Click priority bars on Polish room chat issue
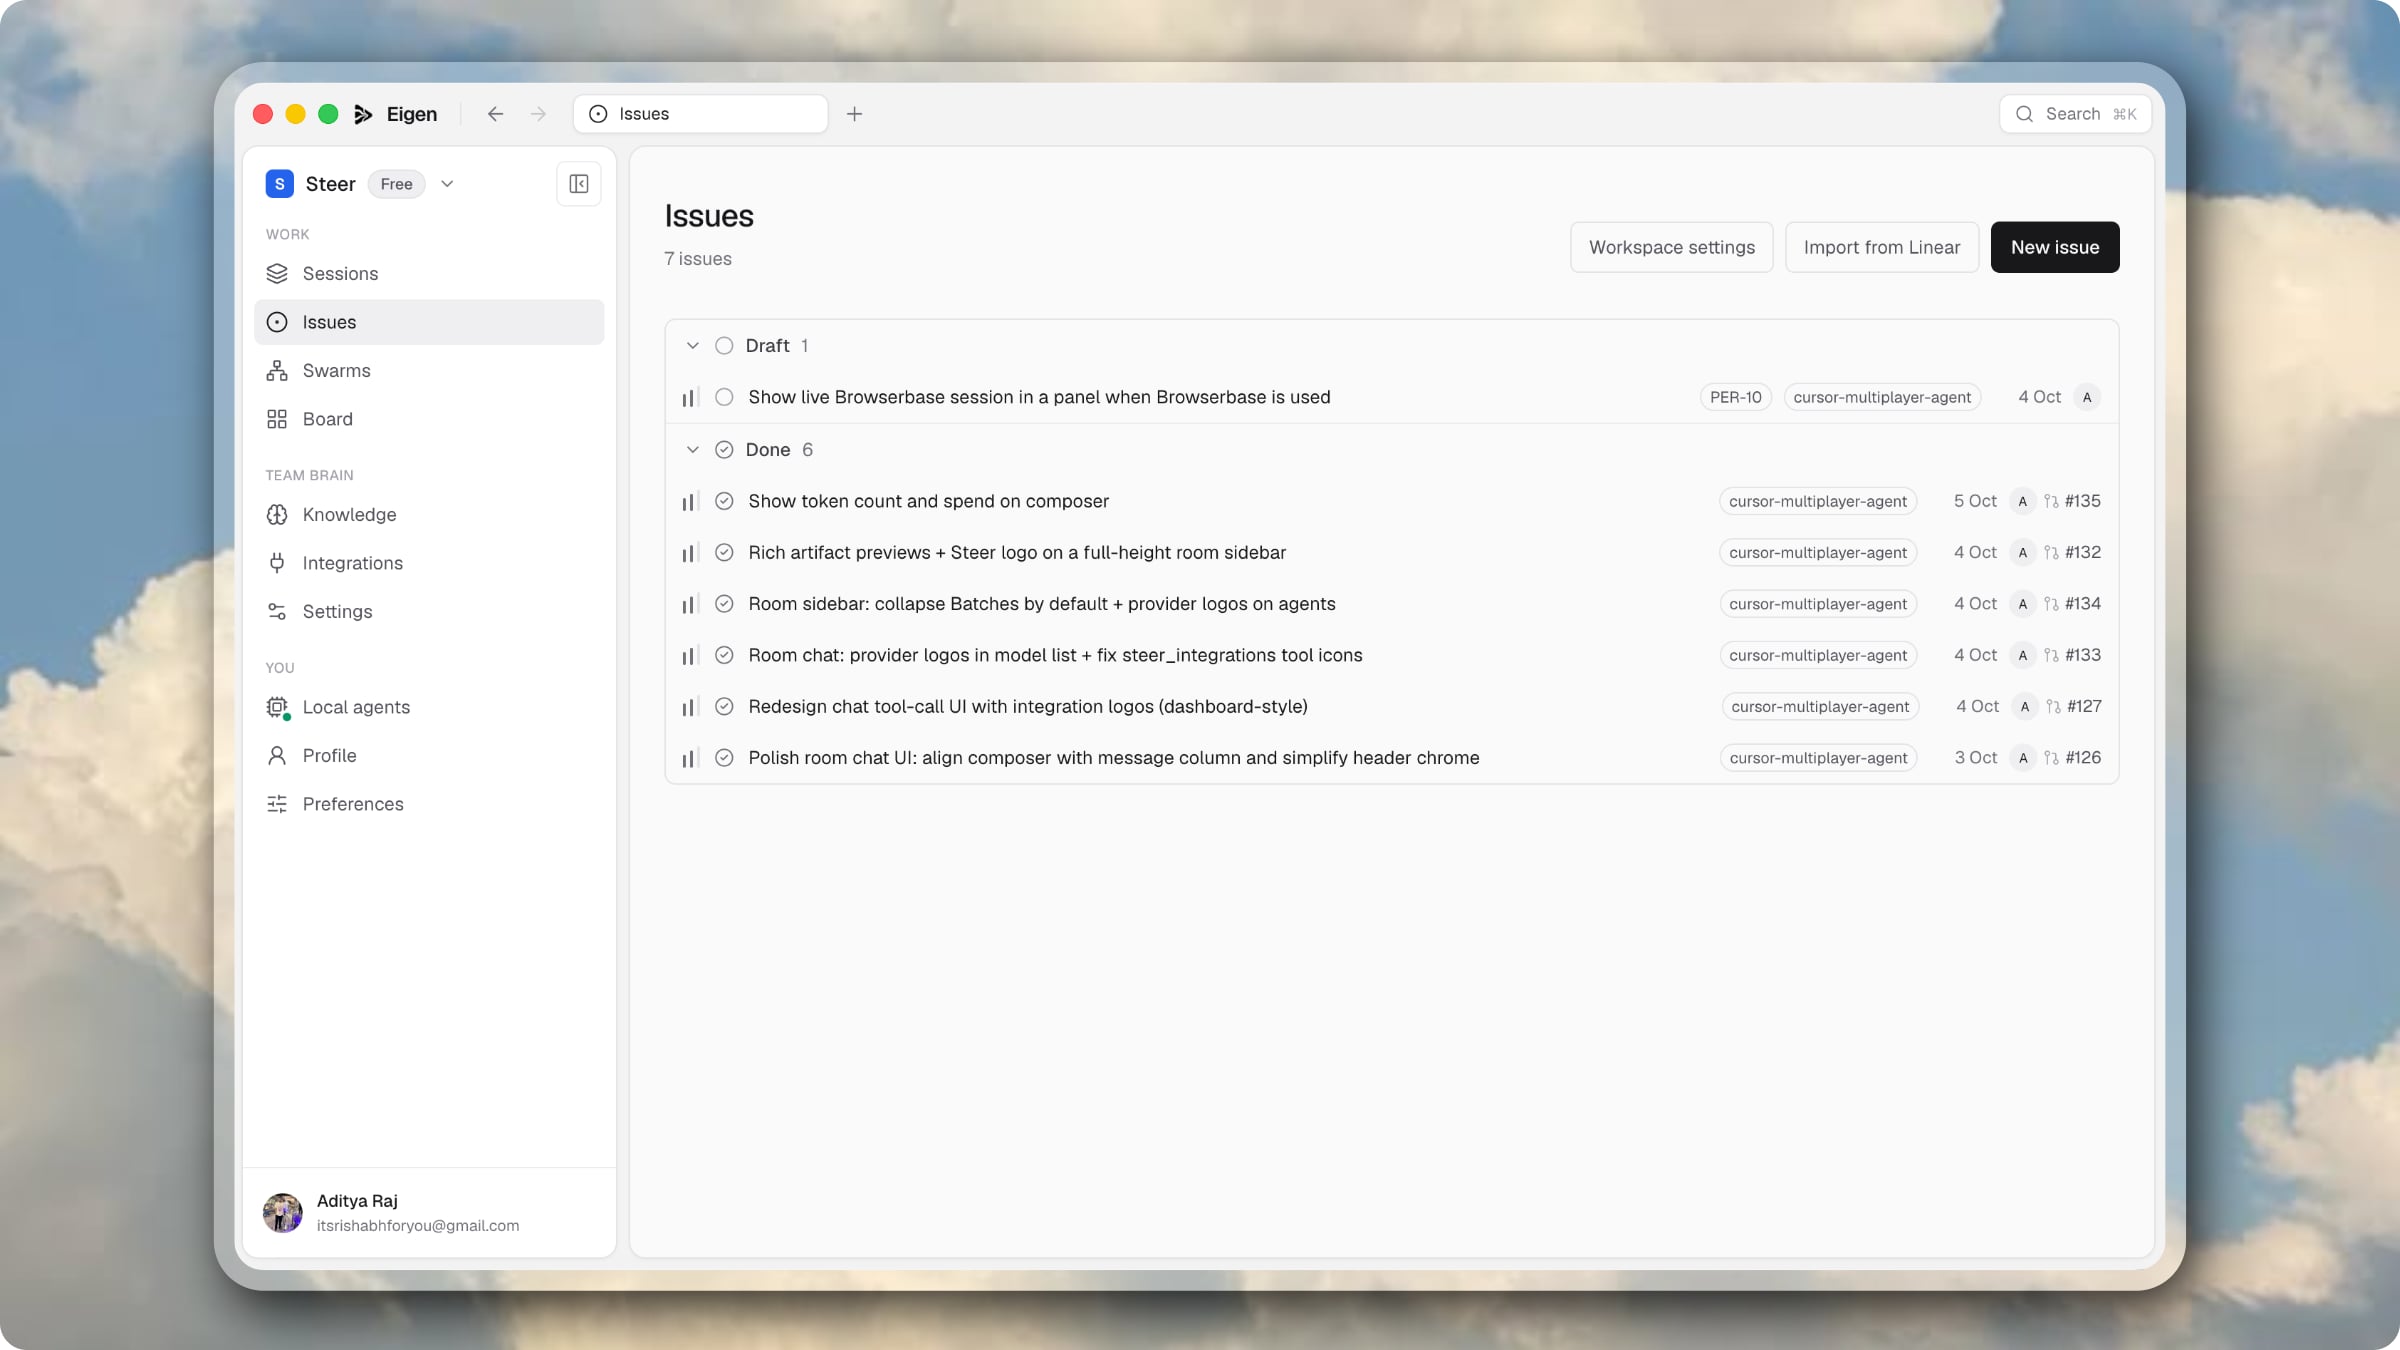Viewport: 2400px width, 1350px height. 689,759
